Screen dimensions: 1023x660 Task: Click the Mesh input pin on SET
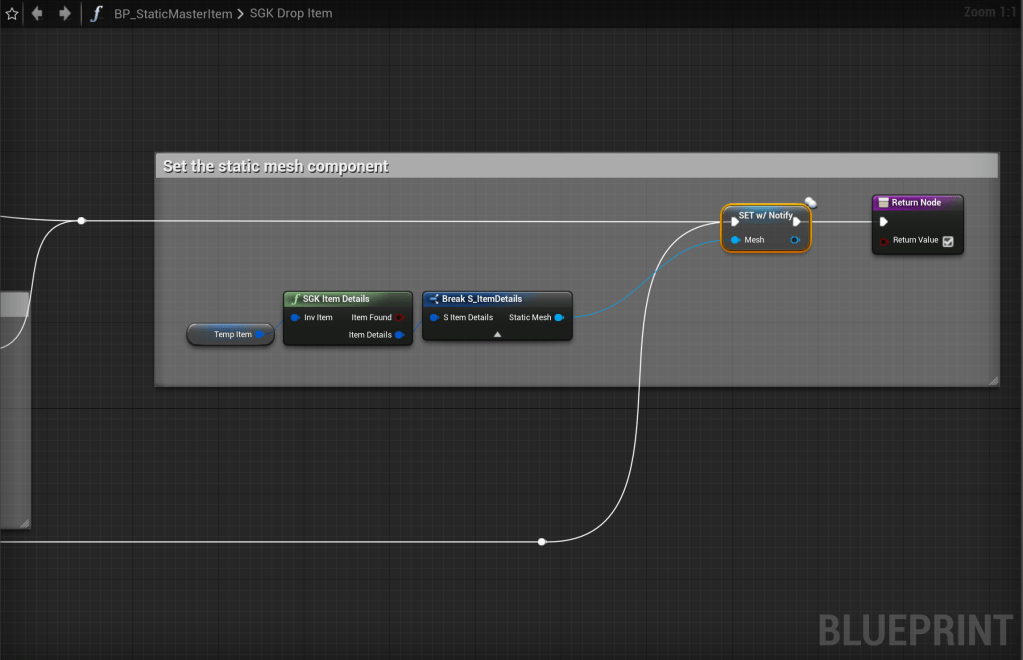tap(735, 240)
